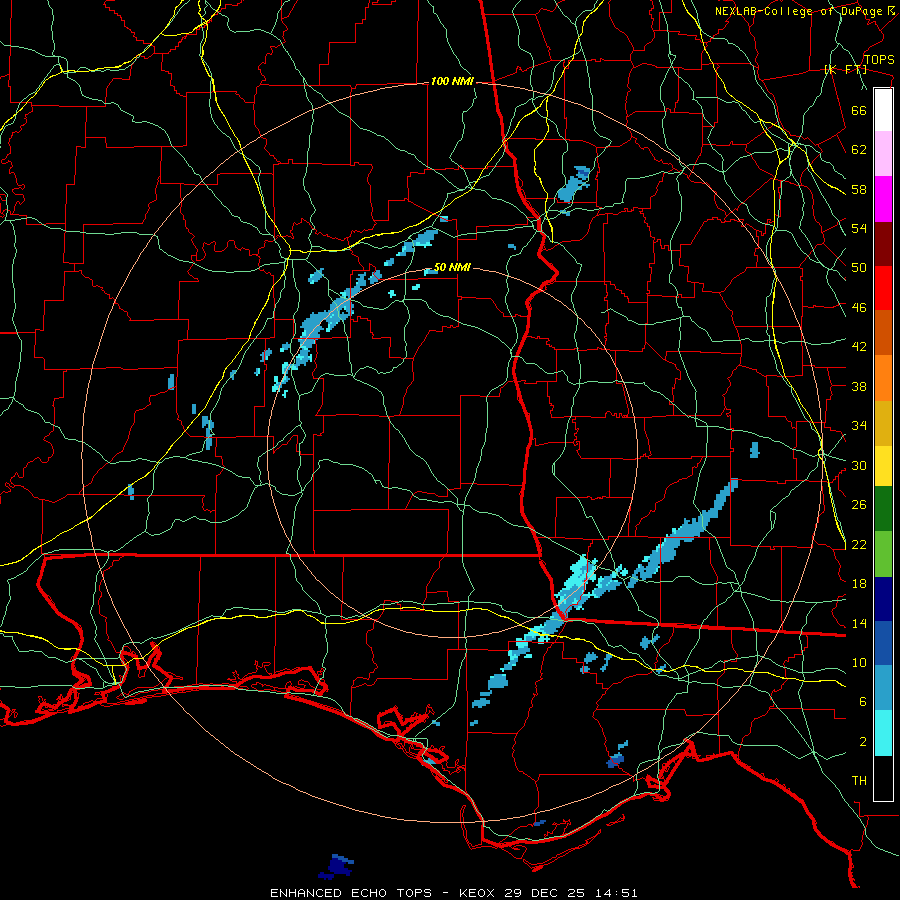
Task: Select the bright red legend swatch
Action: pos(883,288)
